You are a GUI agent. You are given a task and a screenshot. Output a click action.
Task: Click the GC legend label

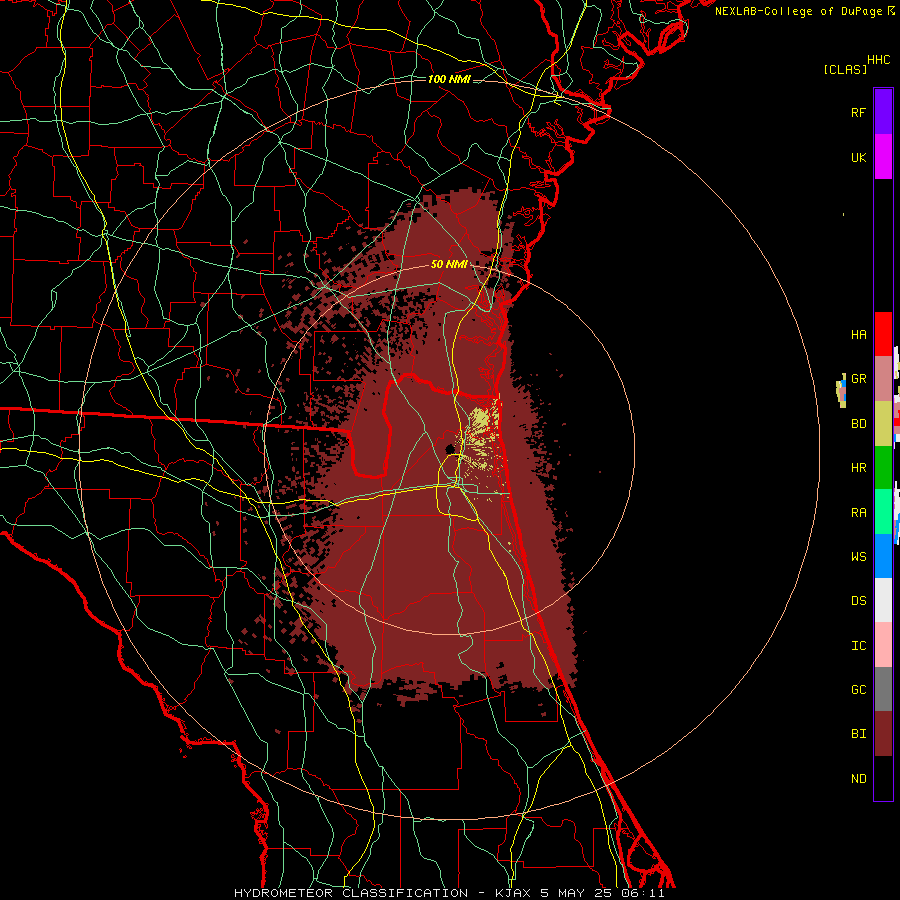click(x=858, y=690)
